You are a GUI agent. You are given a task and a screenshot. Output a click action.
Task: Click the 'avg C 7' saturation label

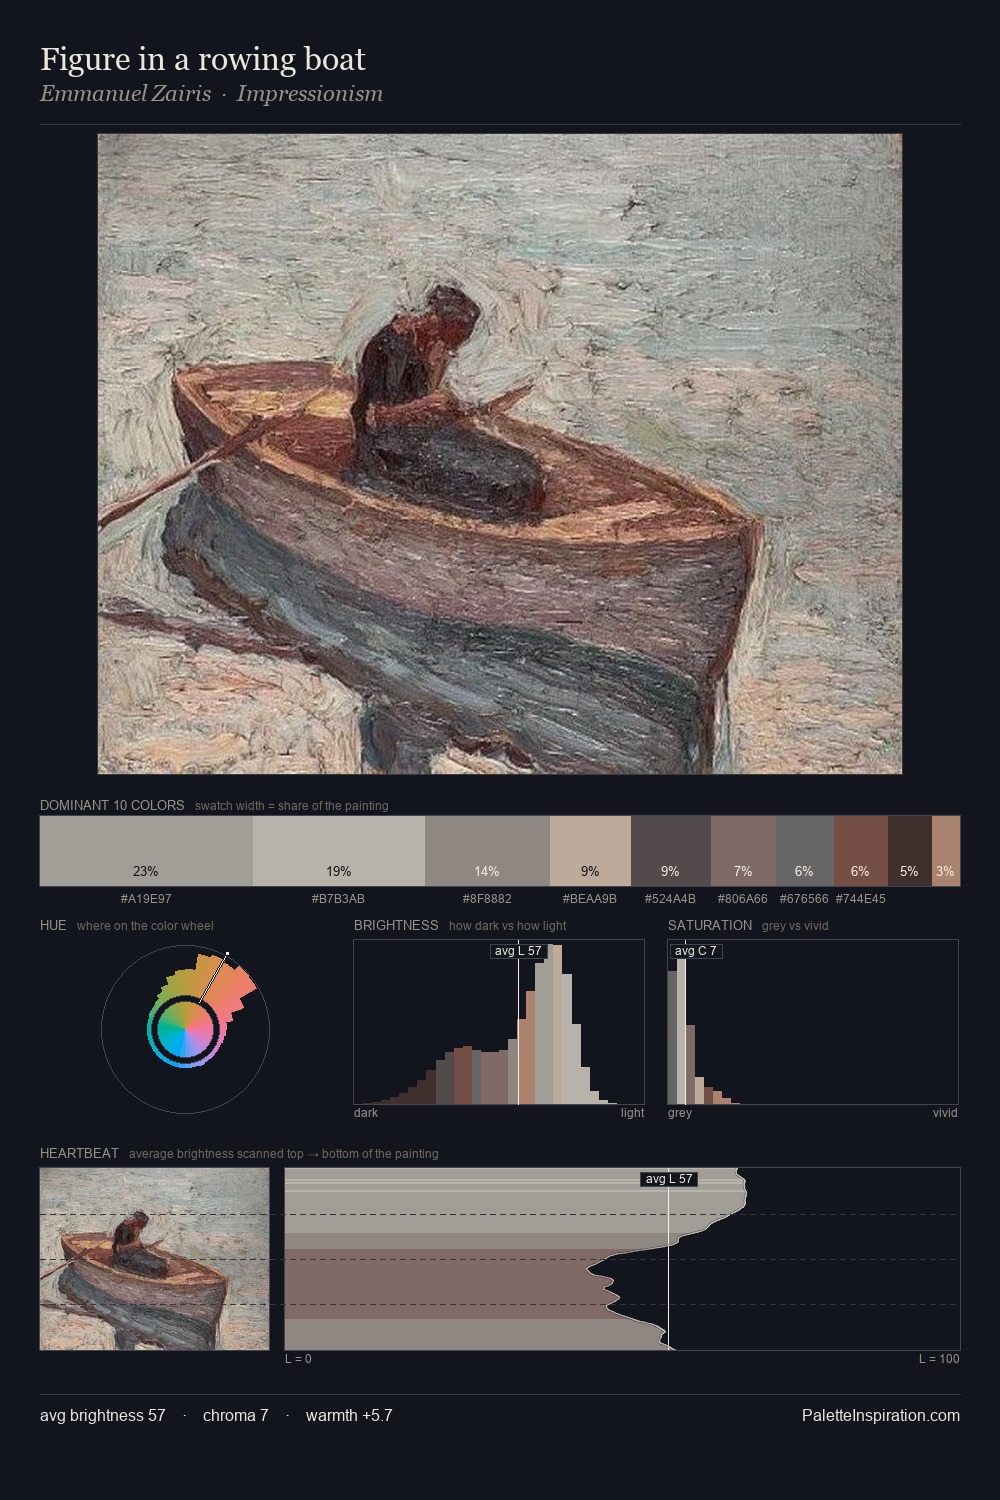tap(696, 951)
